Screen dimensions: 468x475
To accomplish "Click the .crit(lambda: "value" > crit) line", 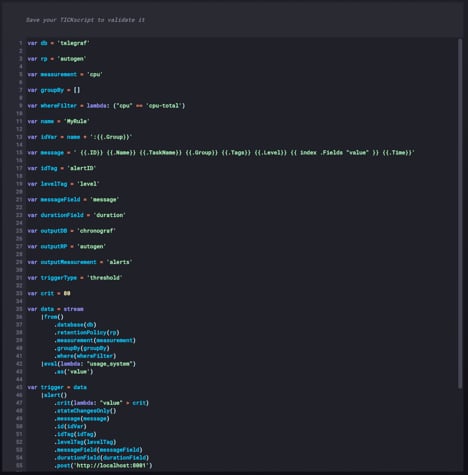I will [101, 403].
